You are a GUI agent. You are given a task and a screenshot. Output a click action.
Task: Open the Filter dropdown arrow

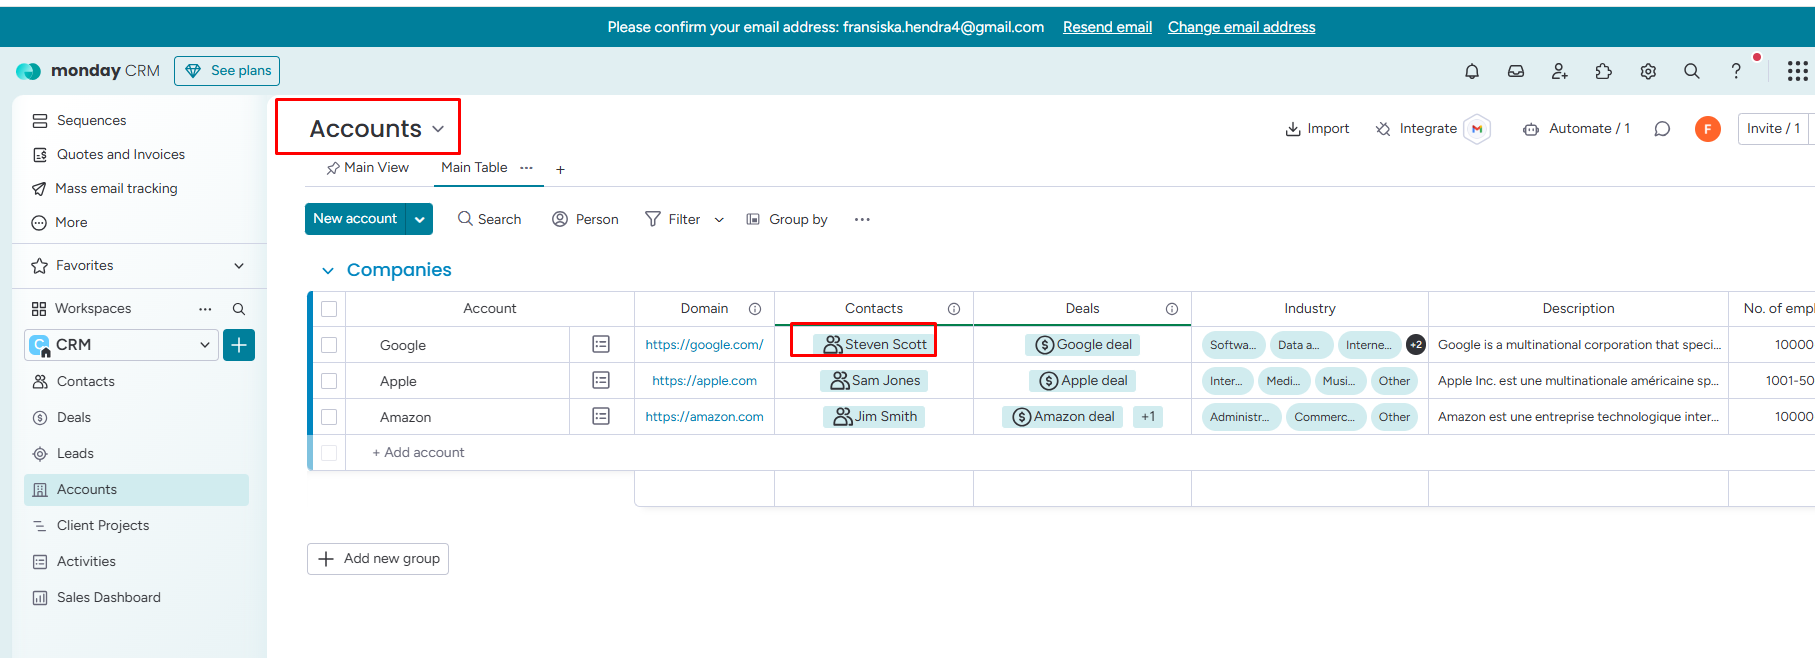coord(719,220)
